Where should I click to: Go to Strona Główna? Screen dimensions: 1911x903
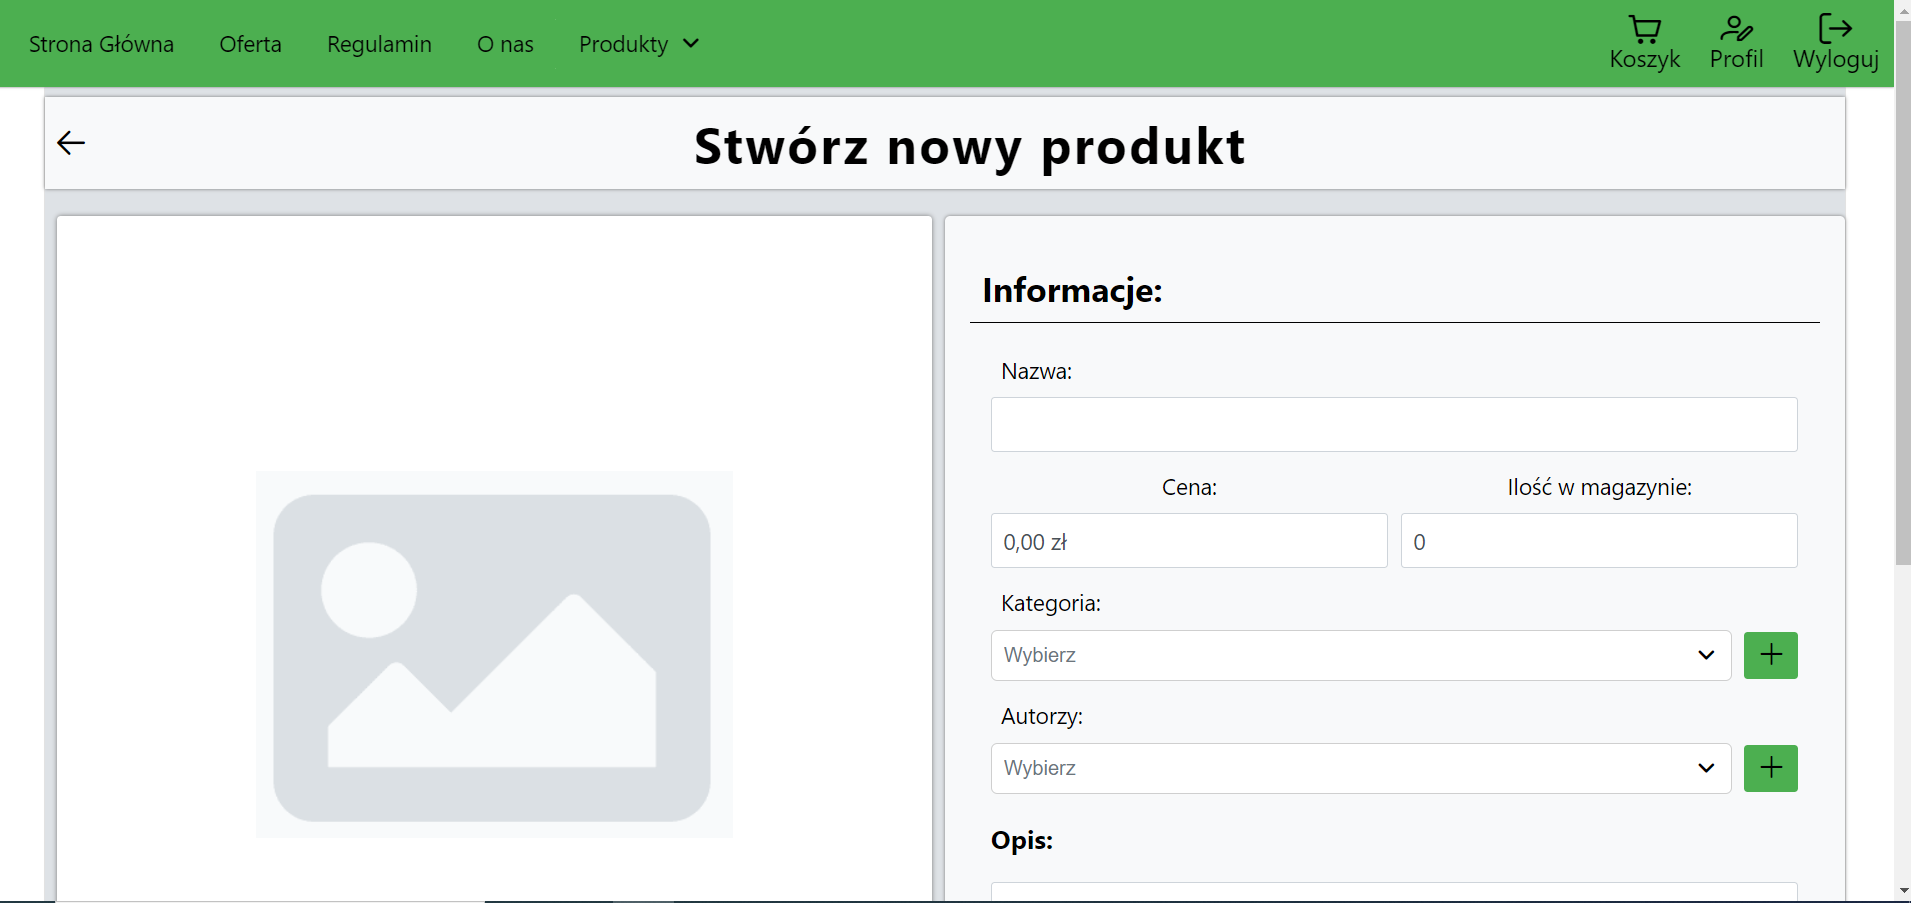pyautogui.click(x=101, y=44)
